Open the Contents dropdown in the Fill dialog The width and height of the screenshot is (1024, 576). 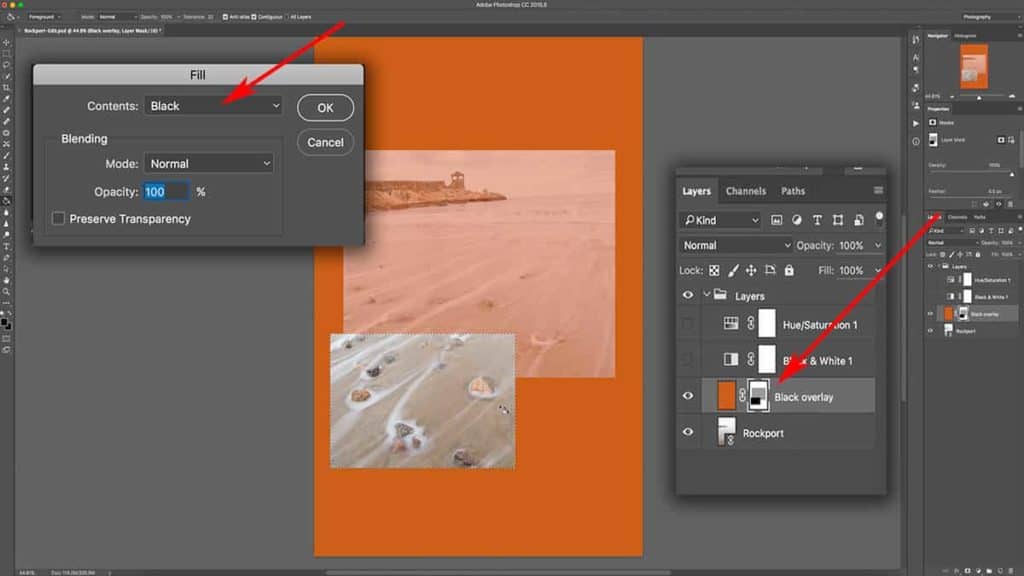(212, 105)
